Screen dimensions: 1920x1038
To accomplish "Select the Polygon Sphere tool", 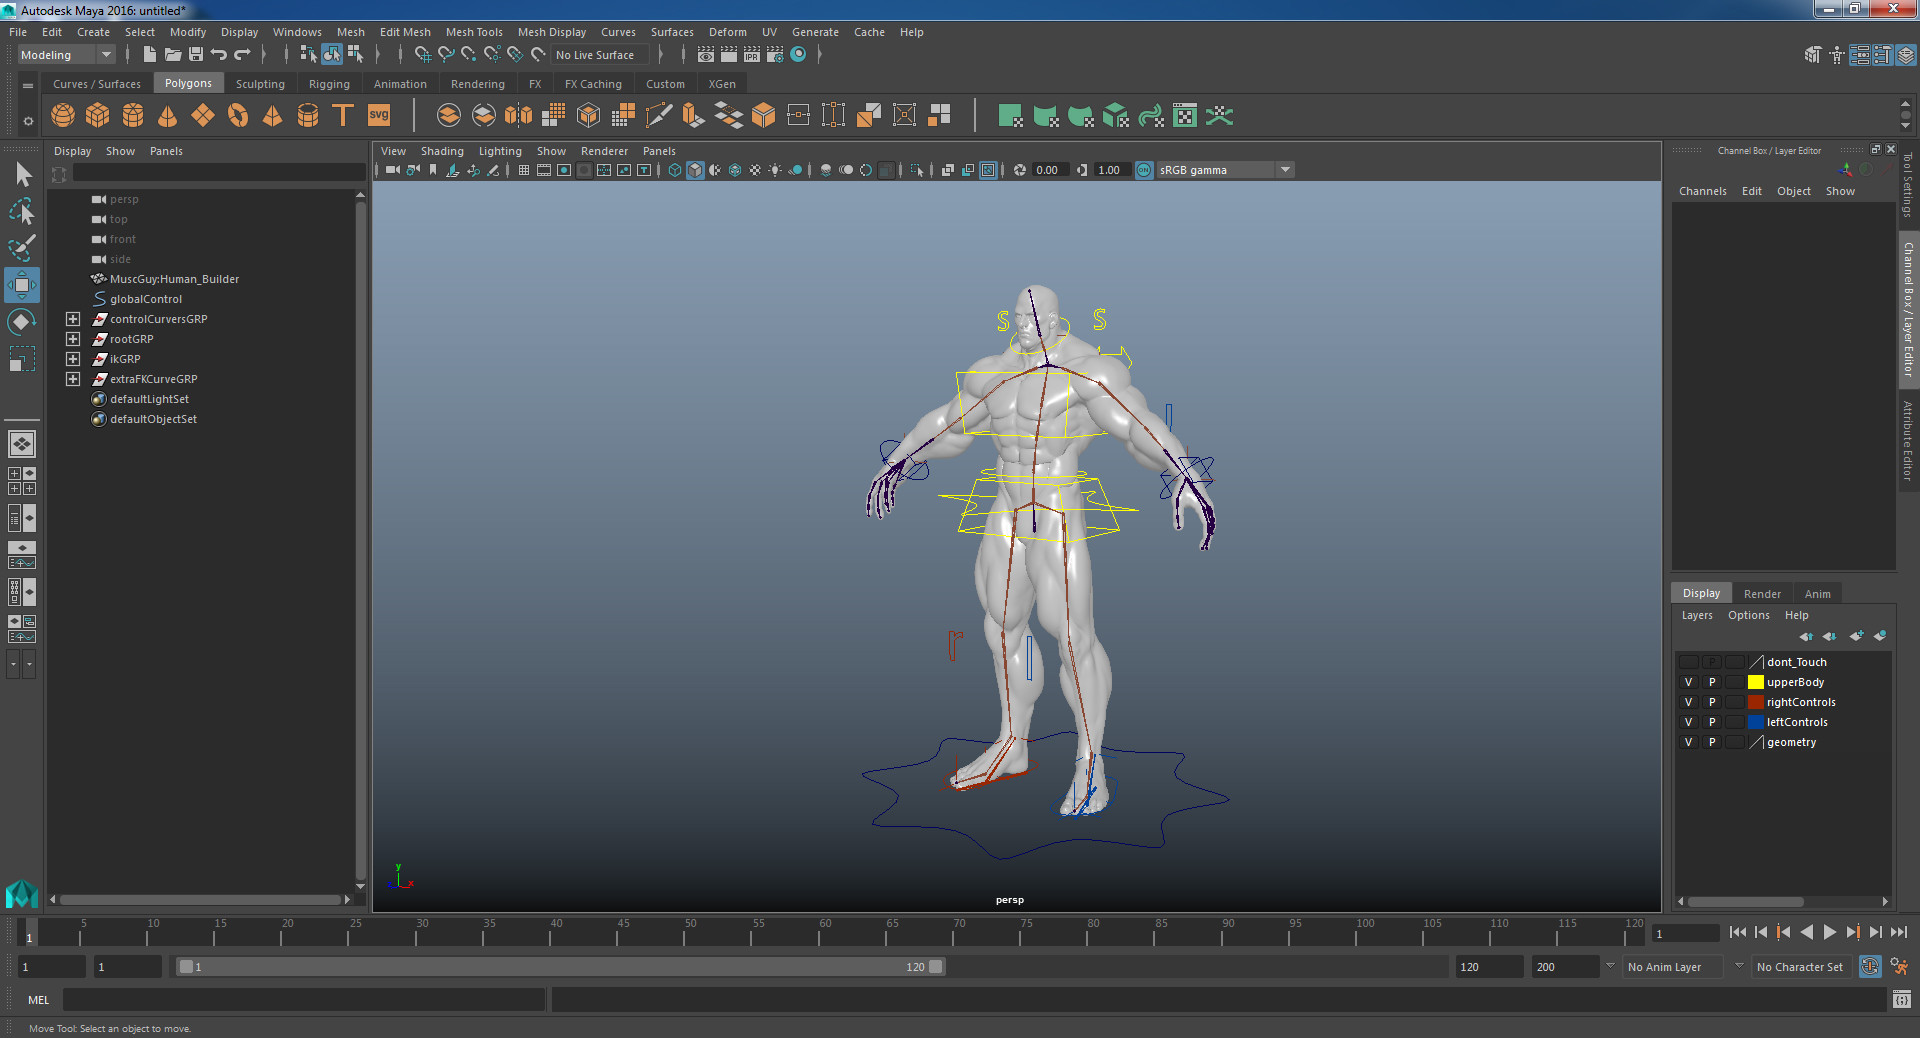I will (x=62, y=115).
